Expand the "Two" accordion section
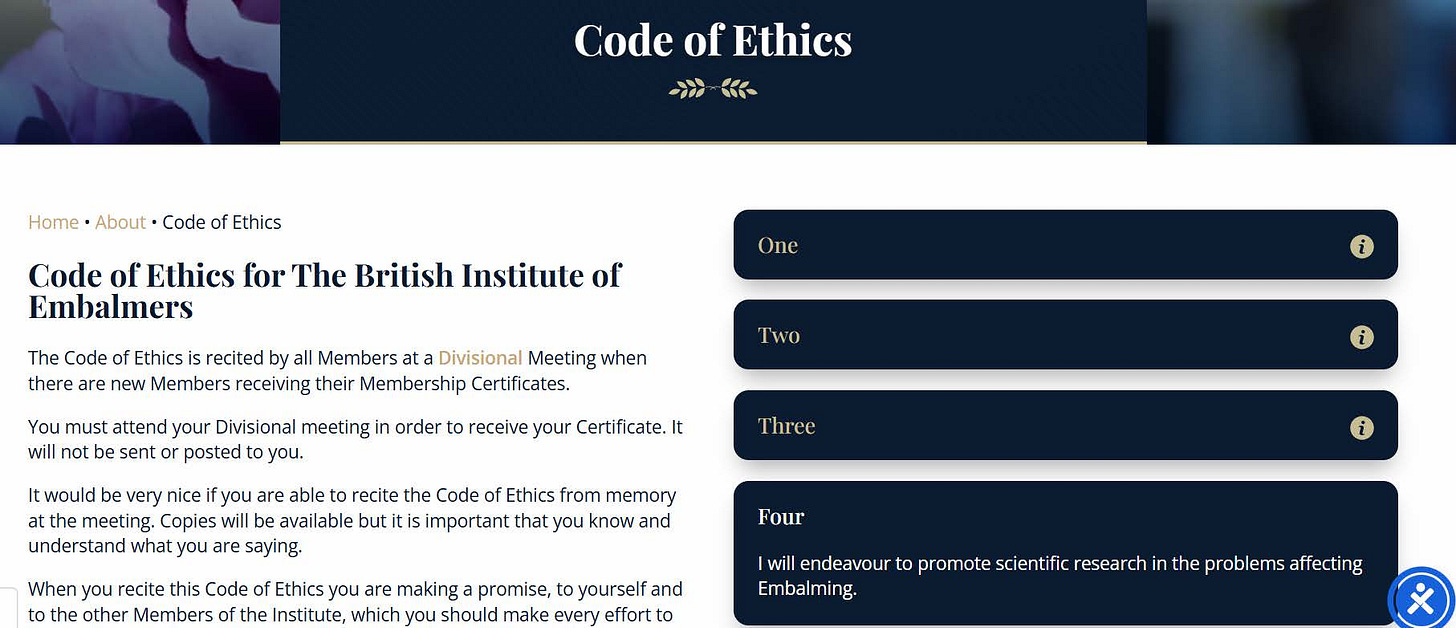Screen dimensions: 1456x628 (1065, 335)
